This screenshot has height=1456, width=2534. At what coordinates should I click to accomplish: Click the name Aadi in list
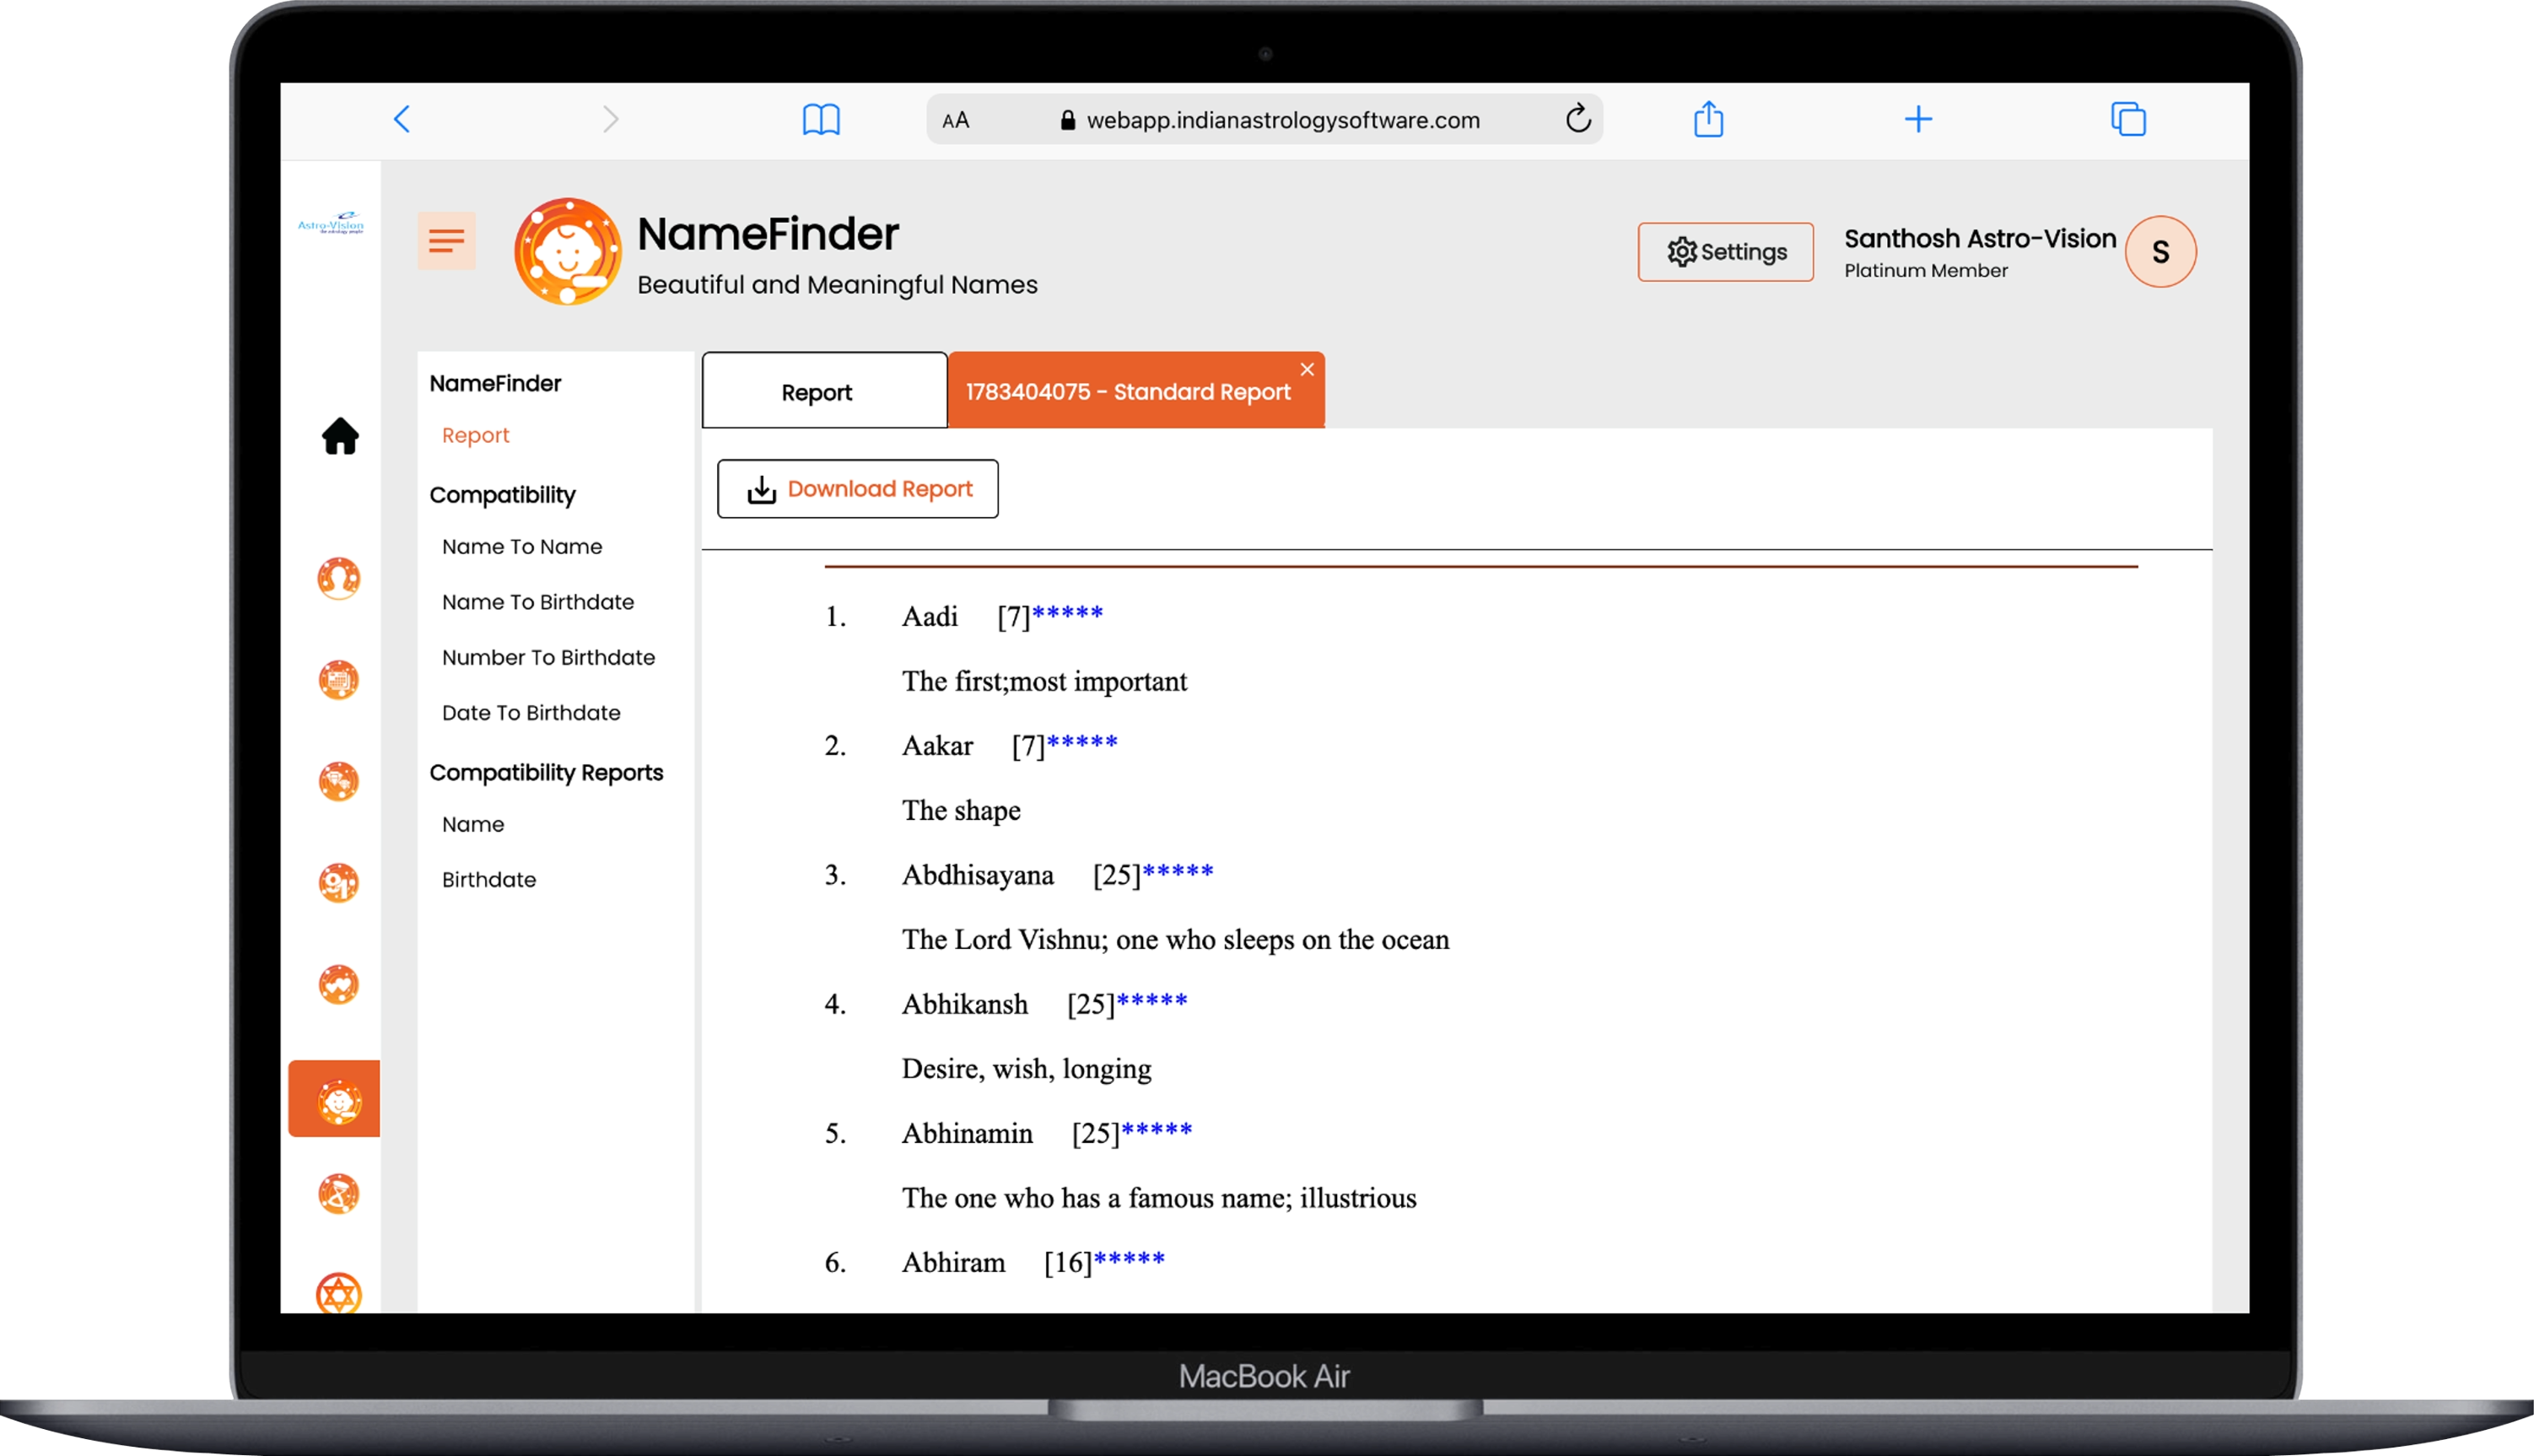(x=930, y=617)
